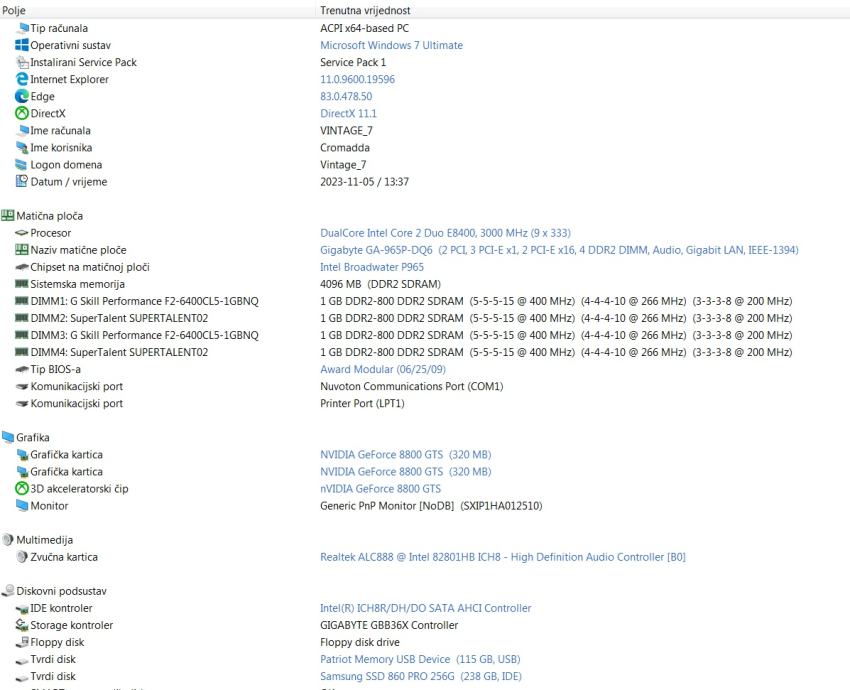The width and height of the screenshot is (850, 690).
Task: Click the Printer Port (LPT1) value
Action: click(362, 403)
